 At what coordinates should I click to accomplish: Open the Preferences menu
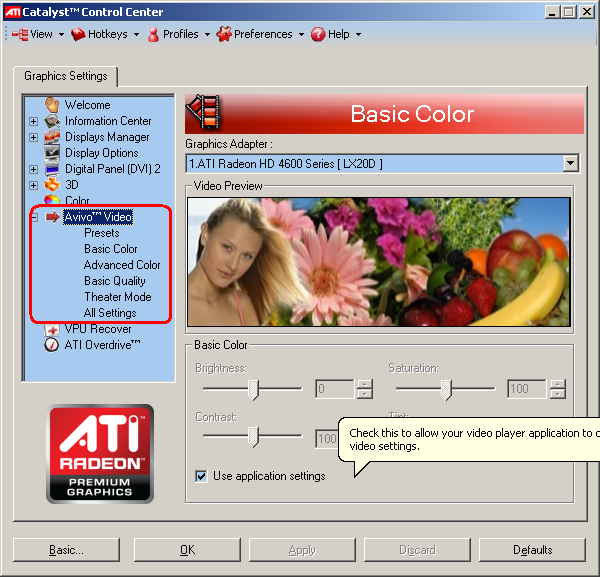tap(263, 34)
